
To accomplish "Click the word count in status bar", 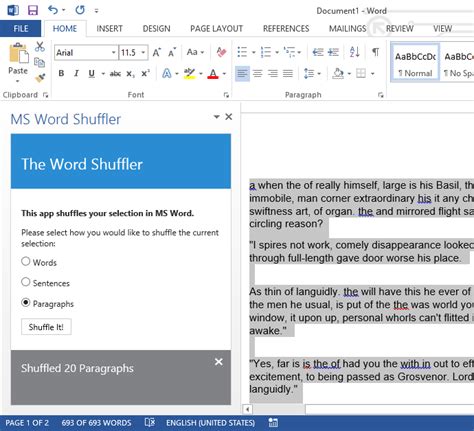I will 96,423.
